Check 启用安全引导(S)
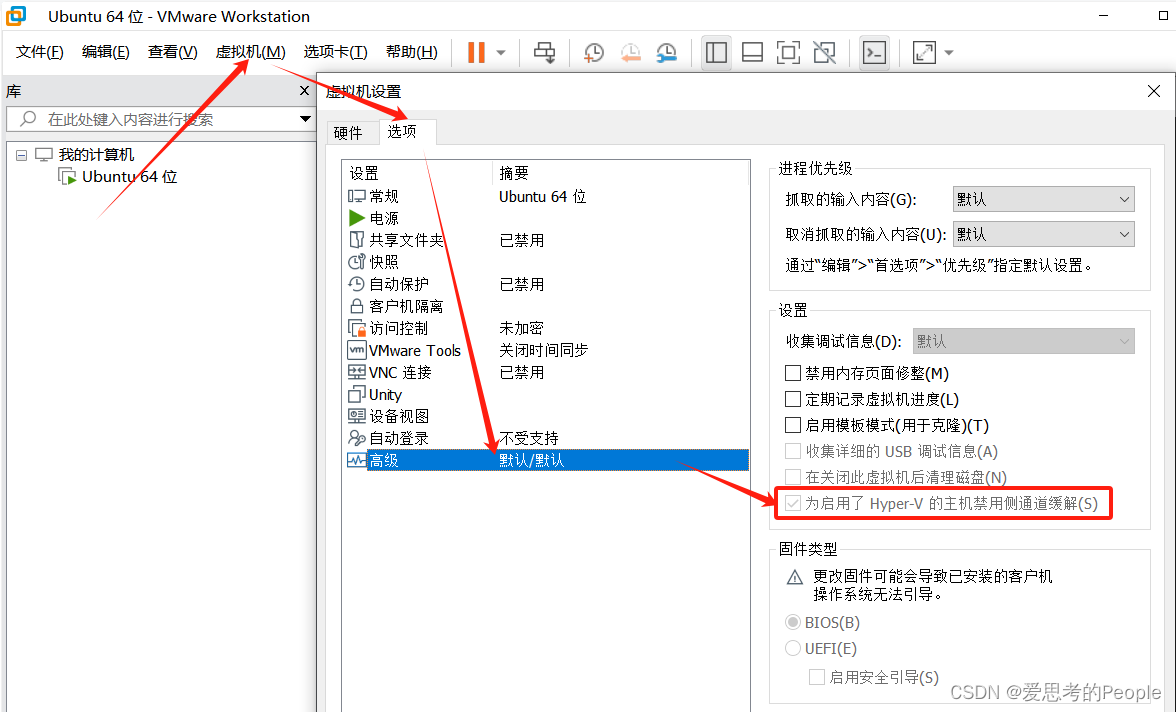Screen dimensions: 1176x712 coord(817,677)
